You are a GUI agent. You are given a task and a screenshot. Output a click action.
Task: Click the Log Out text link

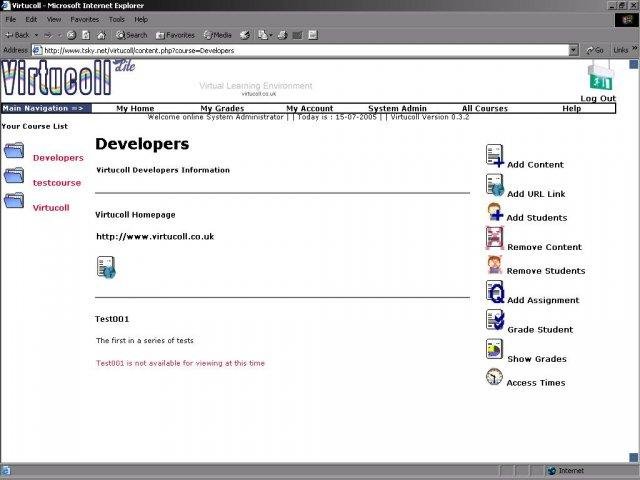(x=598, y=98)
